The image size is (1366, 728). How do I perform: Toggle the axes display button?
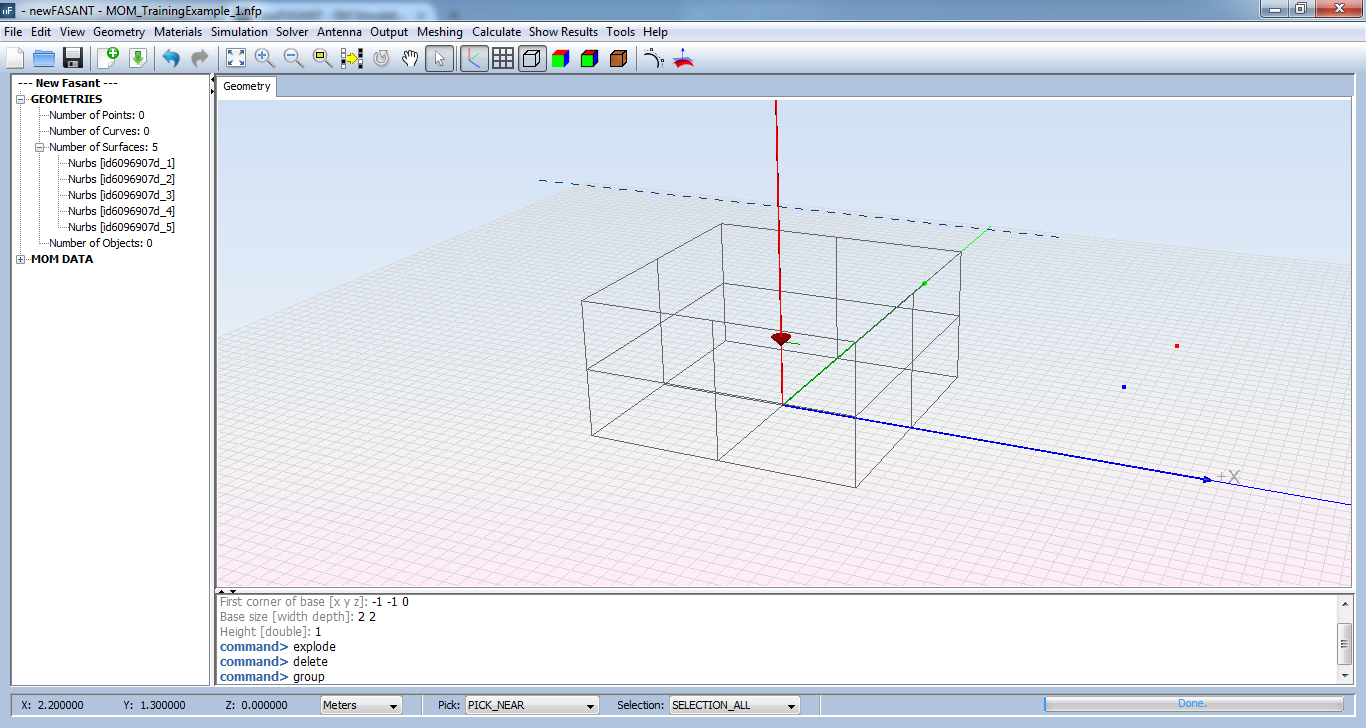pos(474,58)
